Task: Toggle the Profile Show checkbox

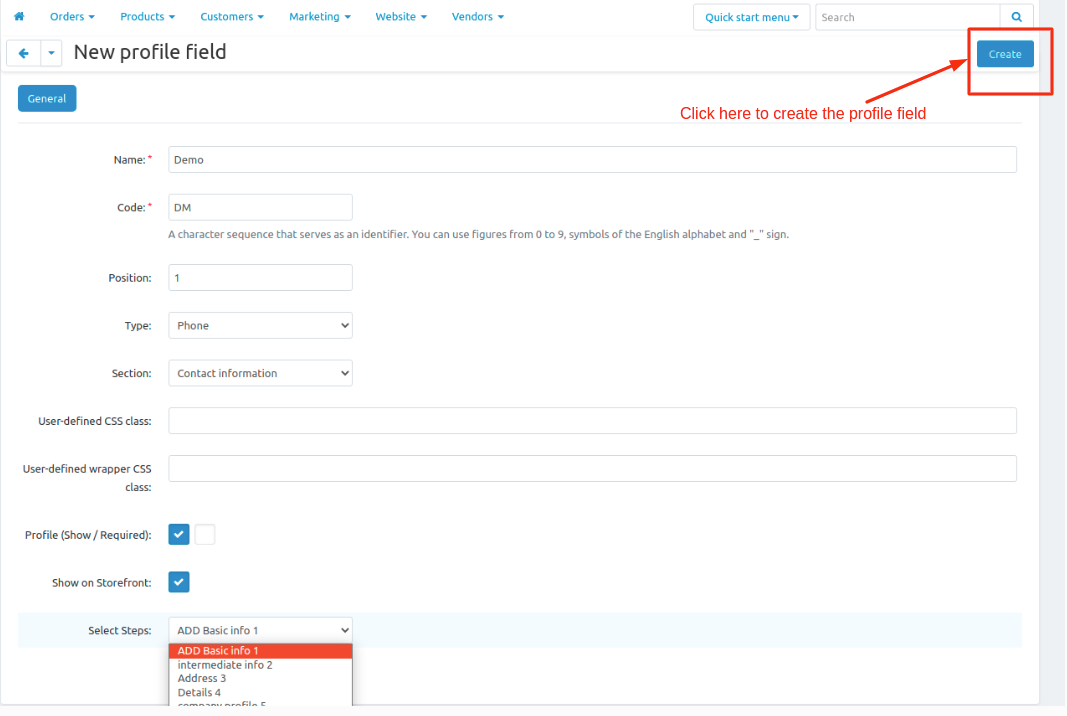Action: point(179,535)
